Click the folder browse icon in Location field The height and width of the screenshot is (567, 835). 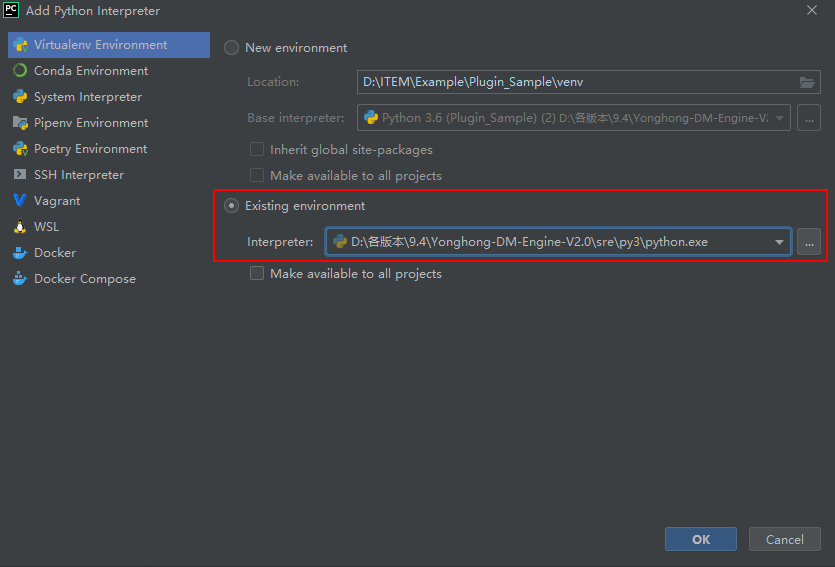[x=807, y=82]
